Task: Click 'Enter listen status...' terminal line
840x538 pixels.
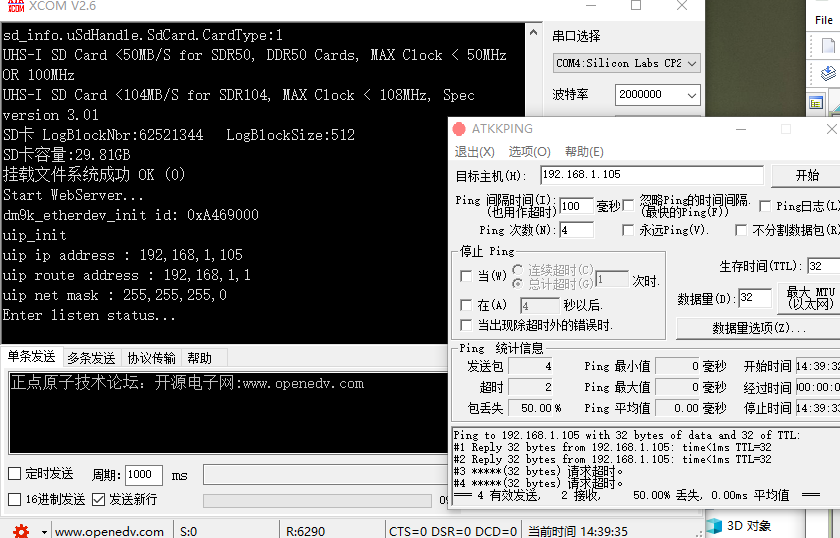Action: (89, 315)
